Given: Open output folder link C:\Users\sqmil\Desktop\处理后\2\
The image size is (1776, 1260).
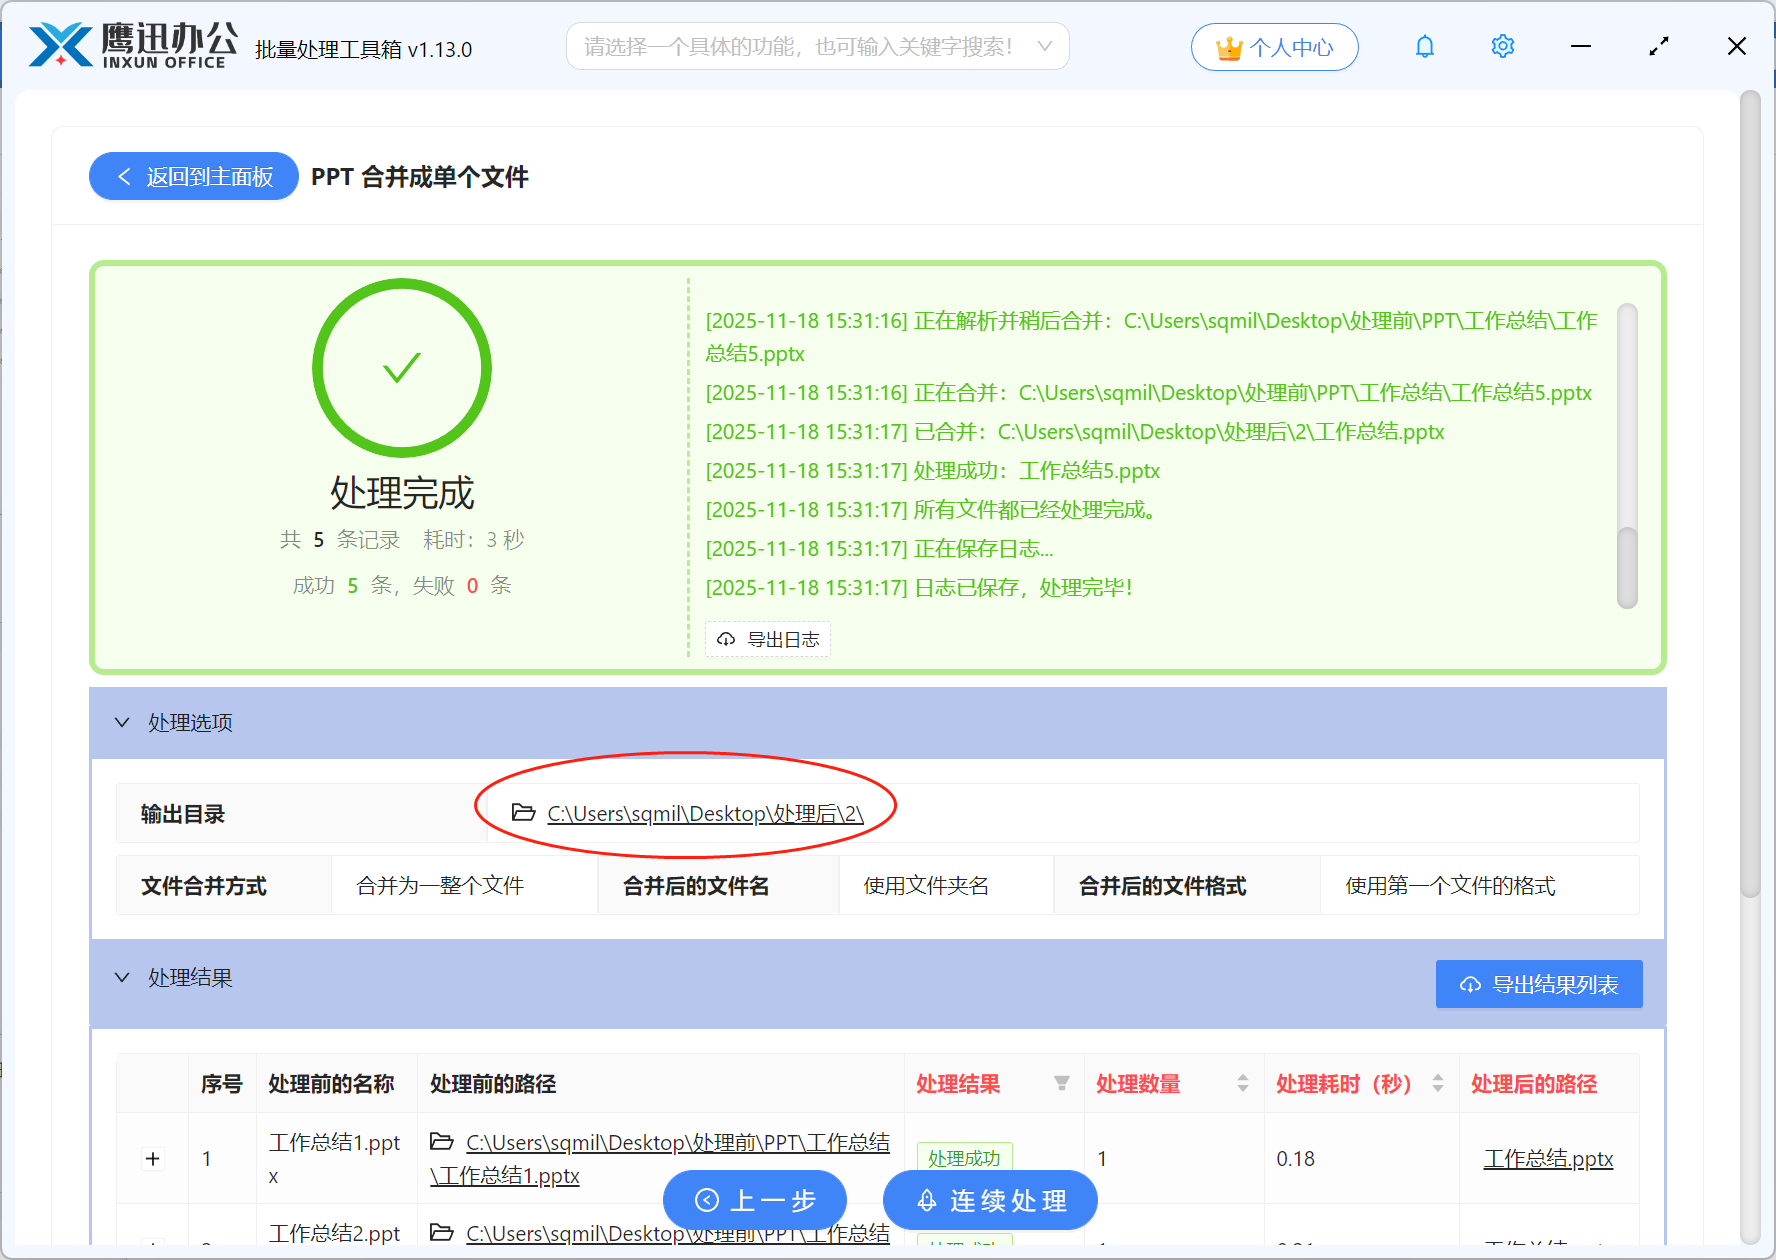Looking at the screenshot, I should (703, 813).
